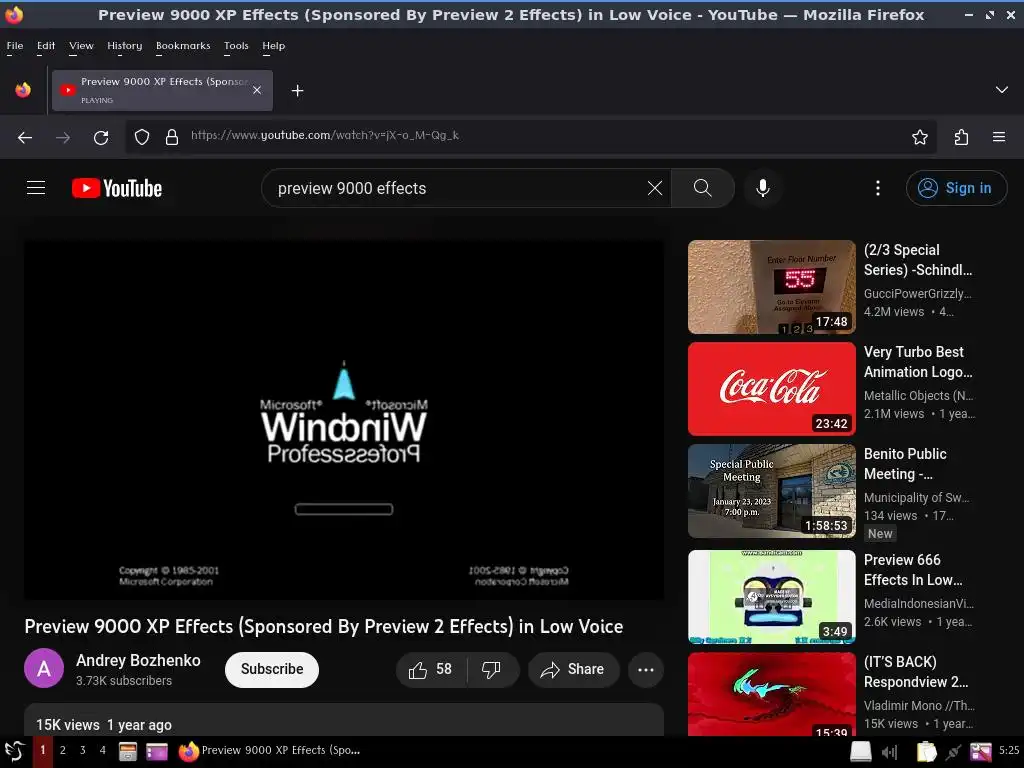The image size is (1024, 768).
Task: Open volume control in tray
Action: pos(889,752)
